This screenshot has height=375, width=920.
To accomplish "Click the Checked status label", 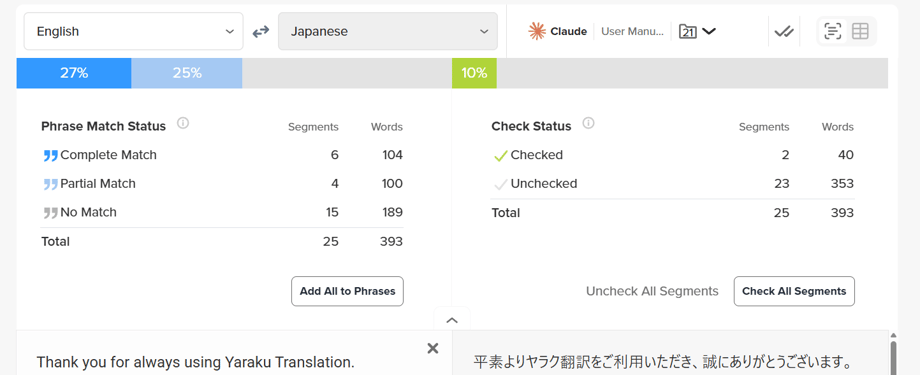I will click(536, 155).
